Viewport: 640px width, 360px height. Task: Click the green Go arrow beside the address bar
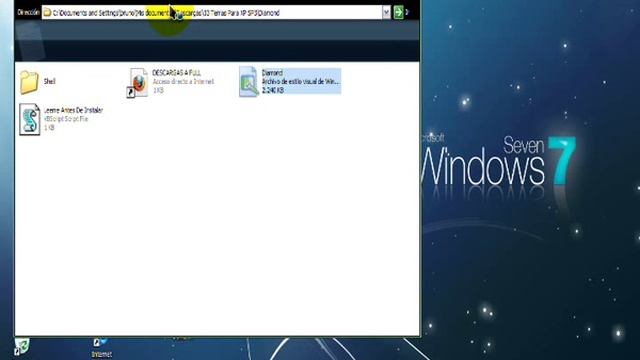(398, 13)
